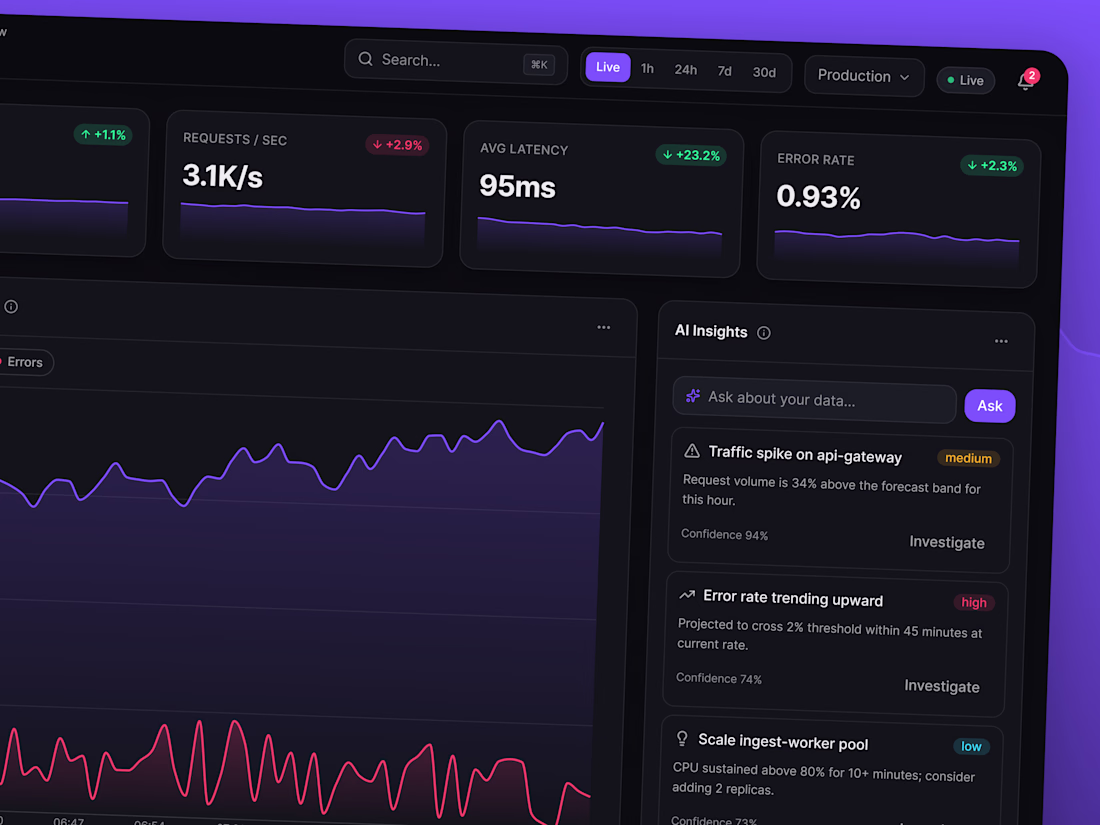Switch to the 30d time range
The height and width of the screenshot is (825, 1100).
pos(764,73)
